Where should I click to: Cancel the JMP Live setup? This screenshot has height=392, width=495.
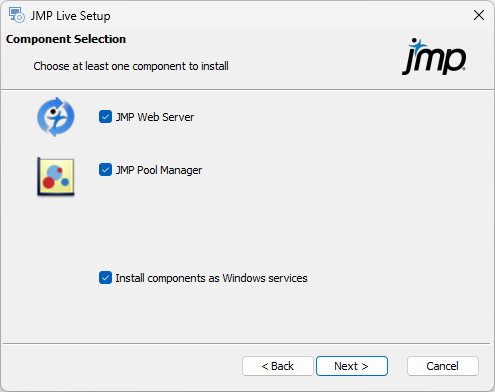(443, 366)
